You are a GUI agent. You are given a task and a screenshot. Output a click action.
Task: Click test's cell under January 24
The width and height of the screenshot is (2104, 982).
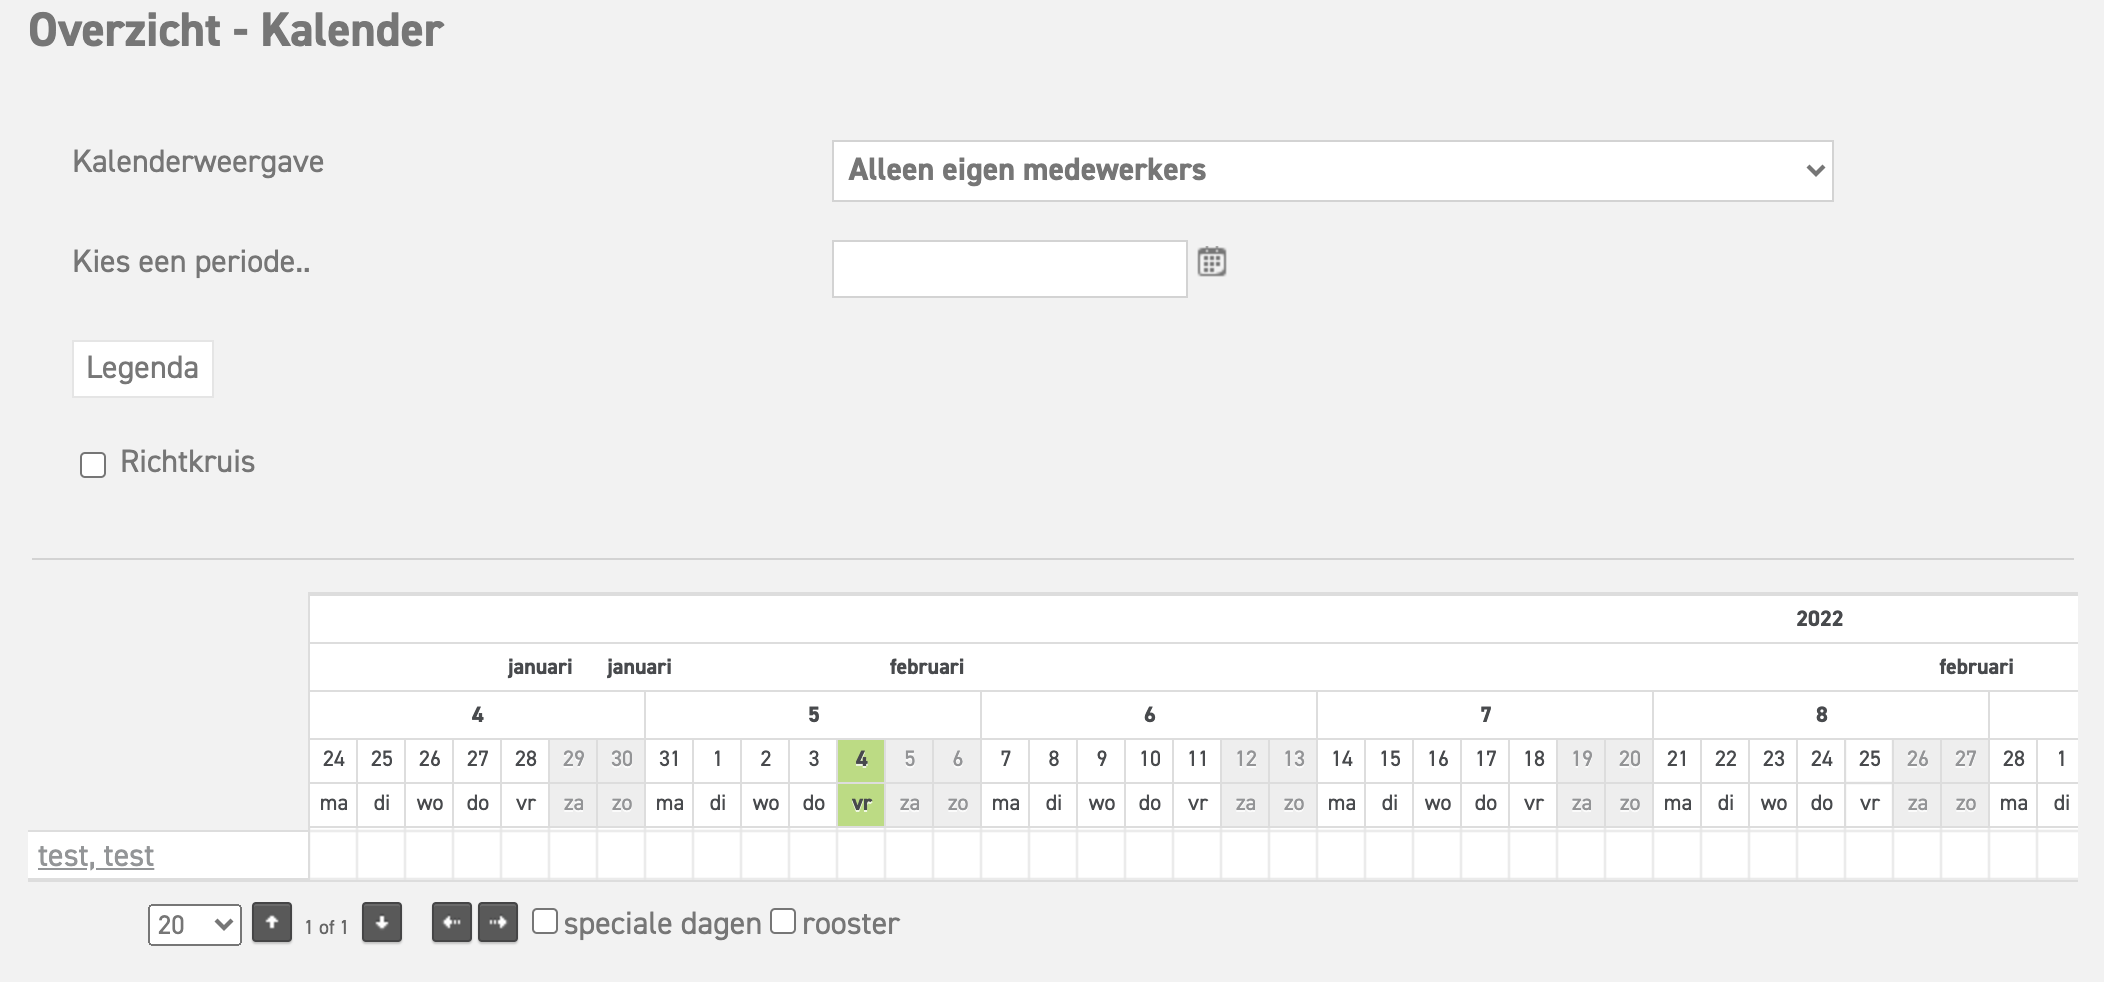[x=333, y=856]
